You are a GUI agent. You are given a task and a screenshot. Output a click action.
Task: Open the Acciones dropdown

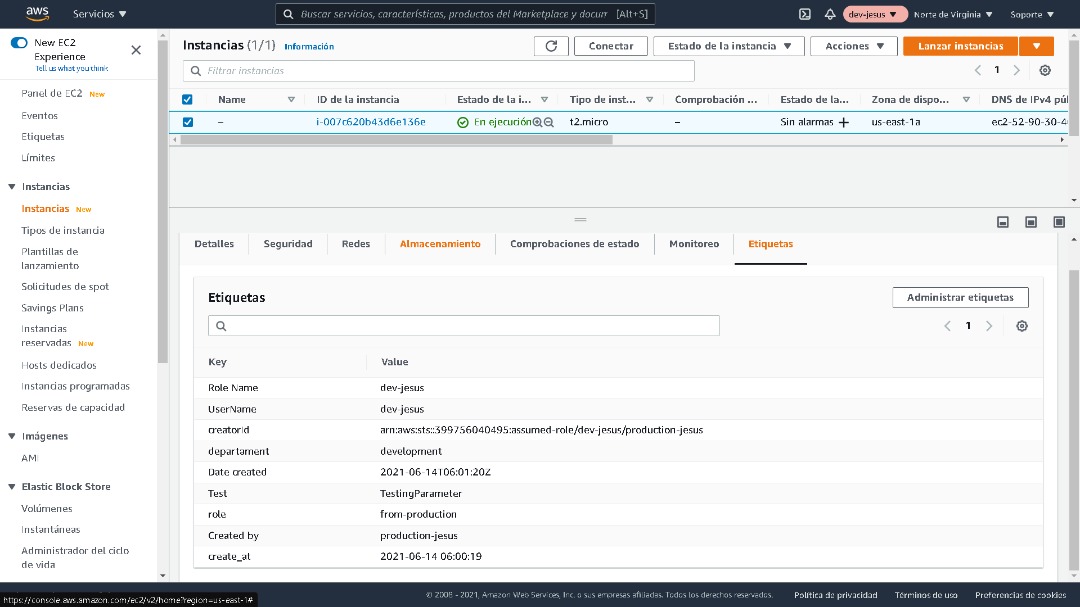coord(854,46)
